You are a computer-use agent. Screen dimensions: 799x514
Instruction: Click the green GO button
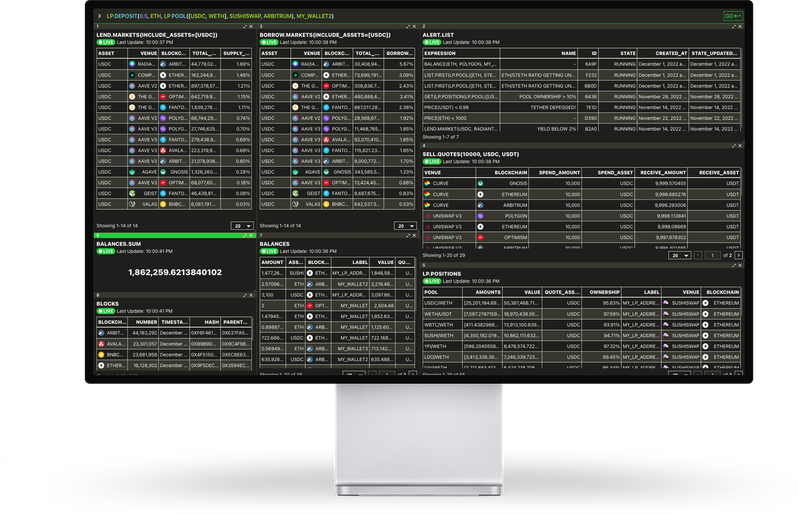[733, 16]
